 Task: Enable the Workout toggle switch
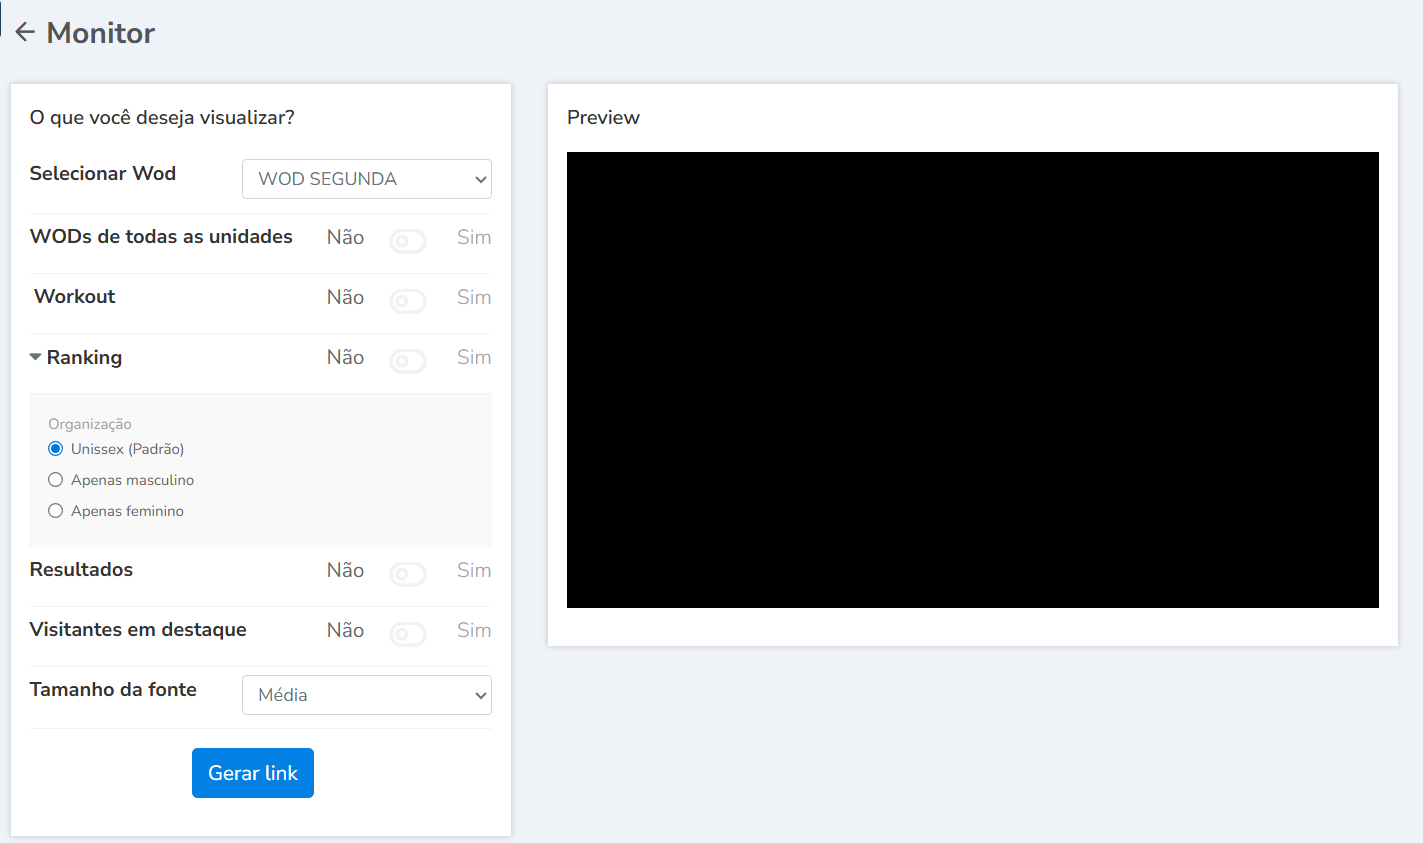click(x=408, y=301)
